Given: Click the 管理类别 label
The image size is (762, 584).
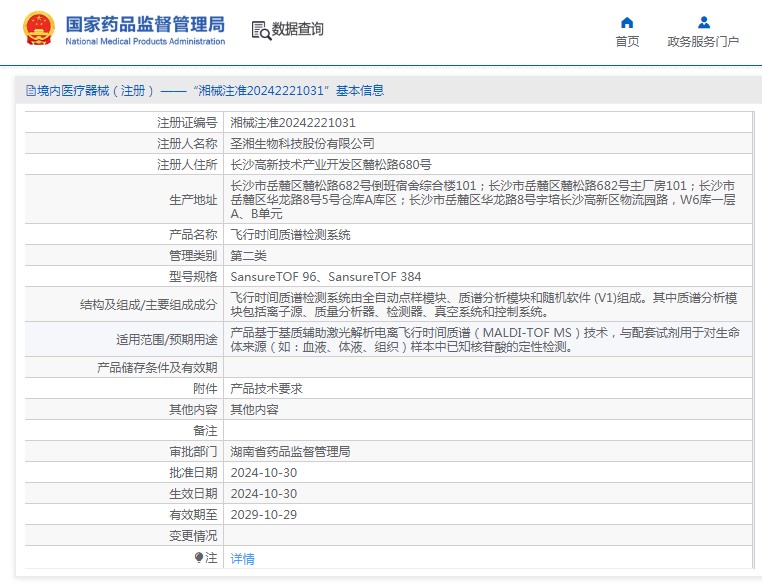Looking at the screenshot, I should pos(193,256).
